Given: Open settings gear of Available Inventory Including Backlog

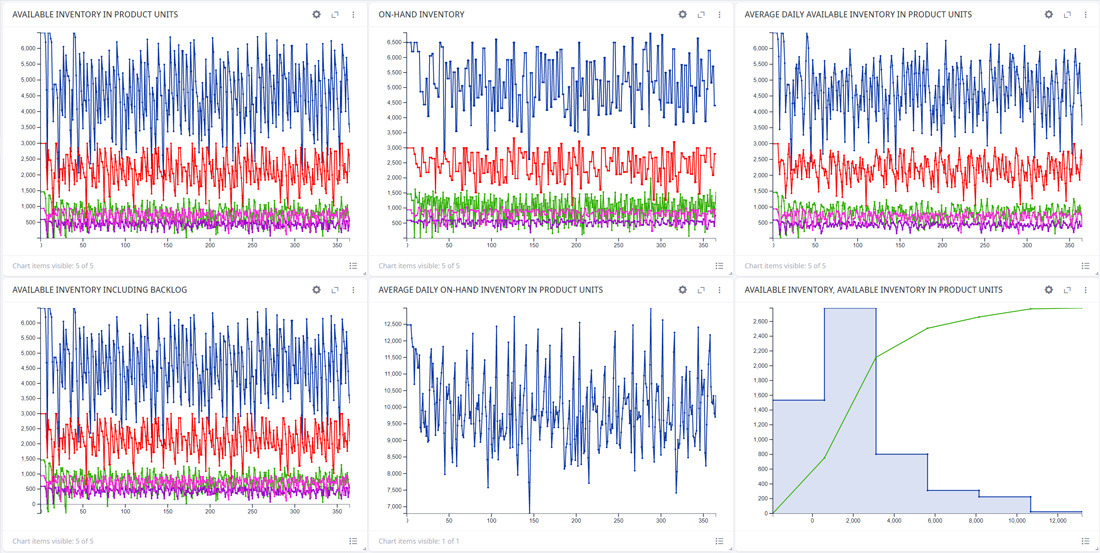Looking at the screenshot, I should [x=316, y=289].
